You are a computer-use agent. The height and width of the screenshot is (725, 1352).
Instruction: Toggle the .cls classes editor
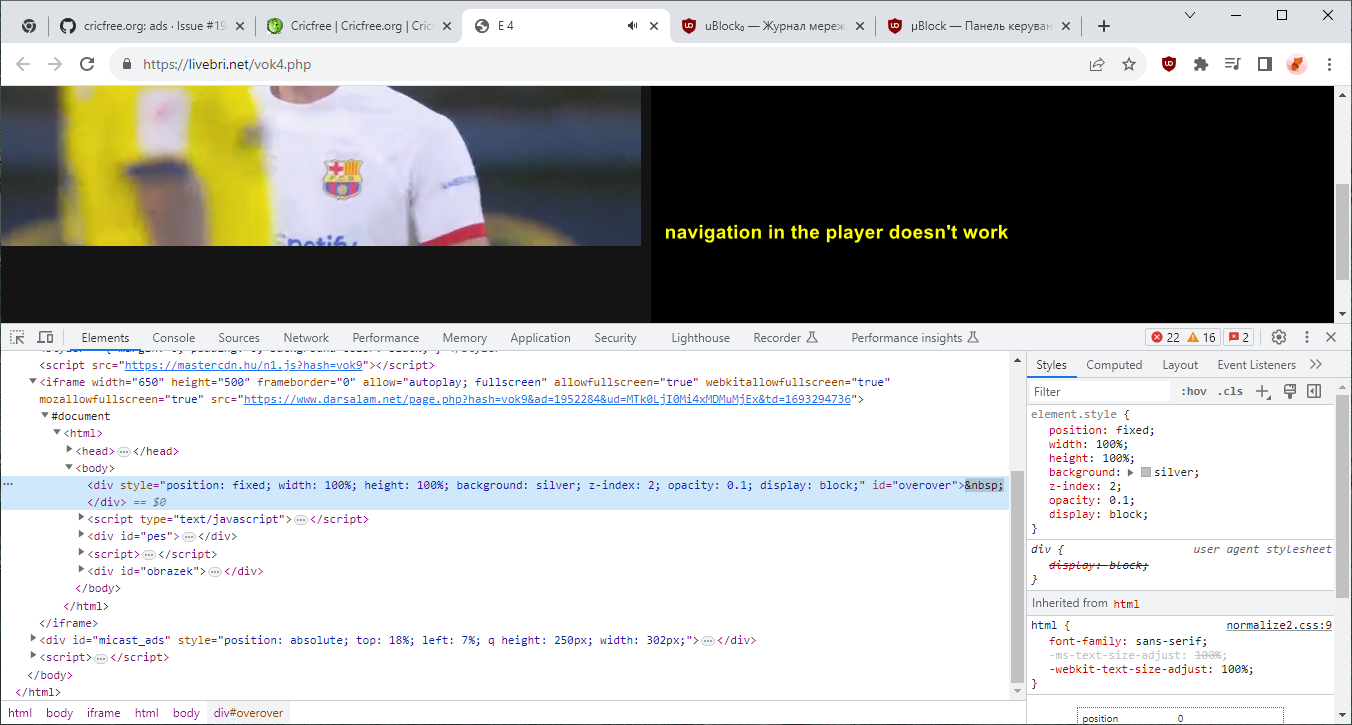1231,391
